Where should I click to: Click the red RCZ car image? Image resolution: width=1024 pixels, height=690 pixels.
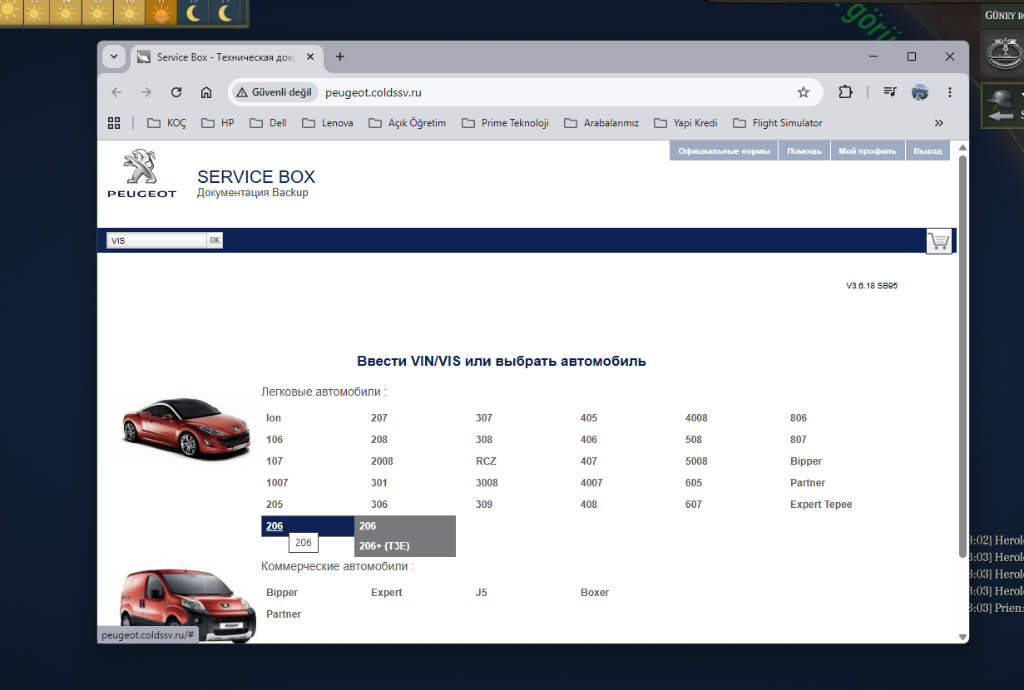point(186,427)
